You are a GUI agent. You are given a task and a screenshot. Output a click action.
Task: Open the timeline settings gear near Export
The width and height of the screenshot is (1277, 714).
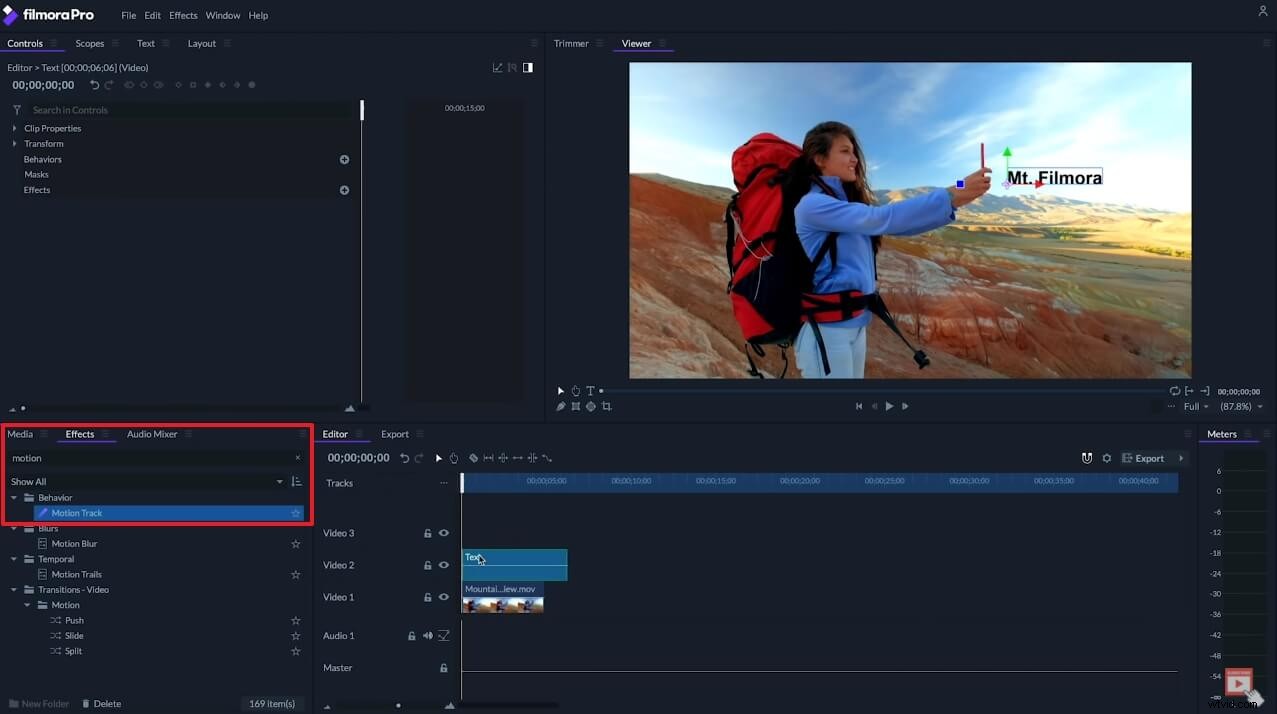coord(1106,458)
